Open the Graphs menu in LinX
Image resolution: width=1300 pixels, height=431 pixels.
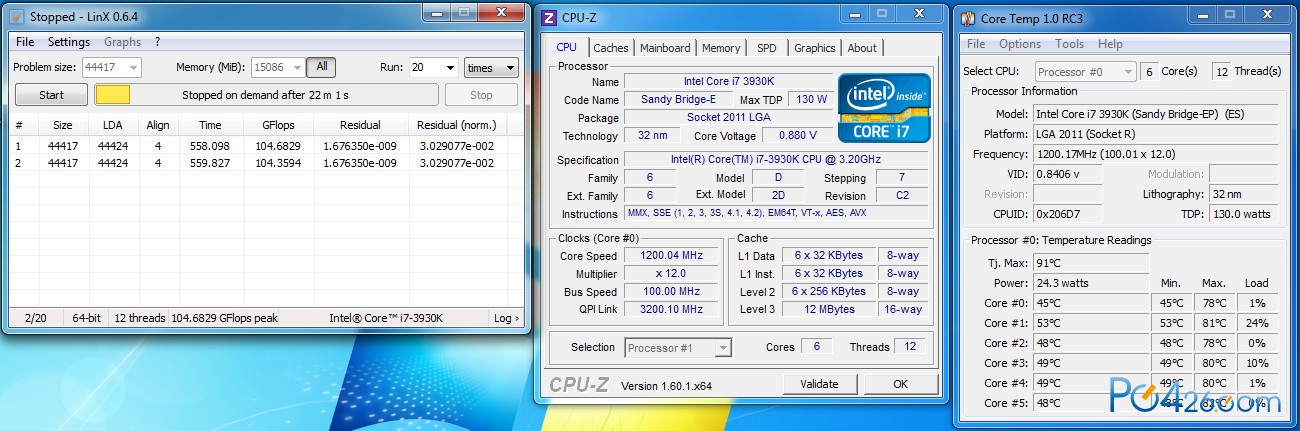(x=122, y=42)
